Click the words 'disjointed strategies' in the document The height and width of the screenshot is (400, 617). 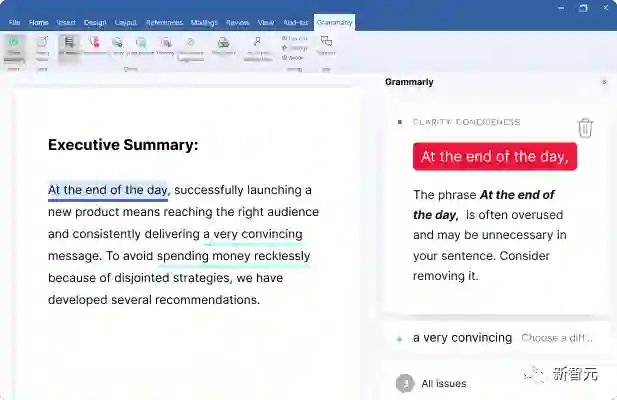(171, 278)
